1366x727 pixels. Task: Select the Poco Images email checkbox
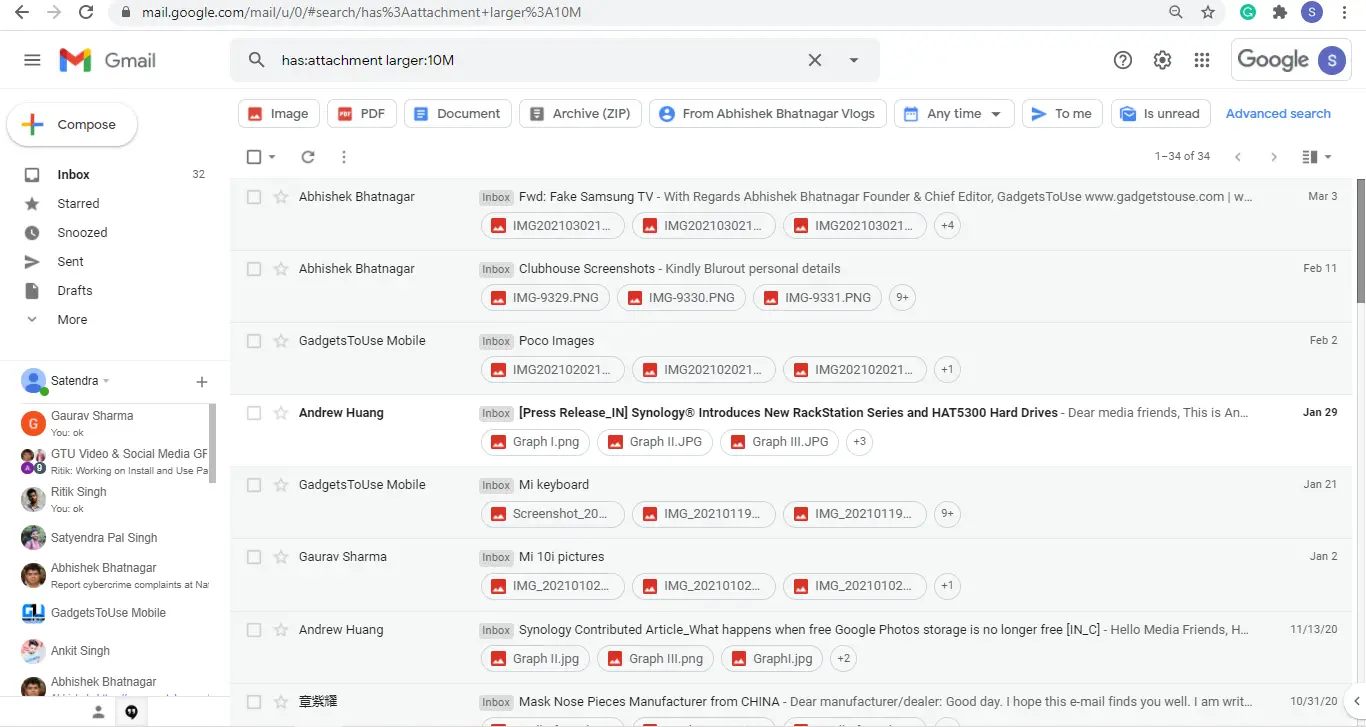[254, 341]
